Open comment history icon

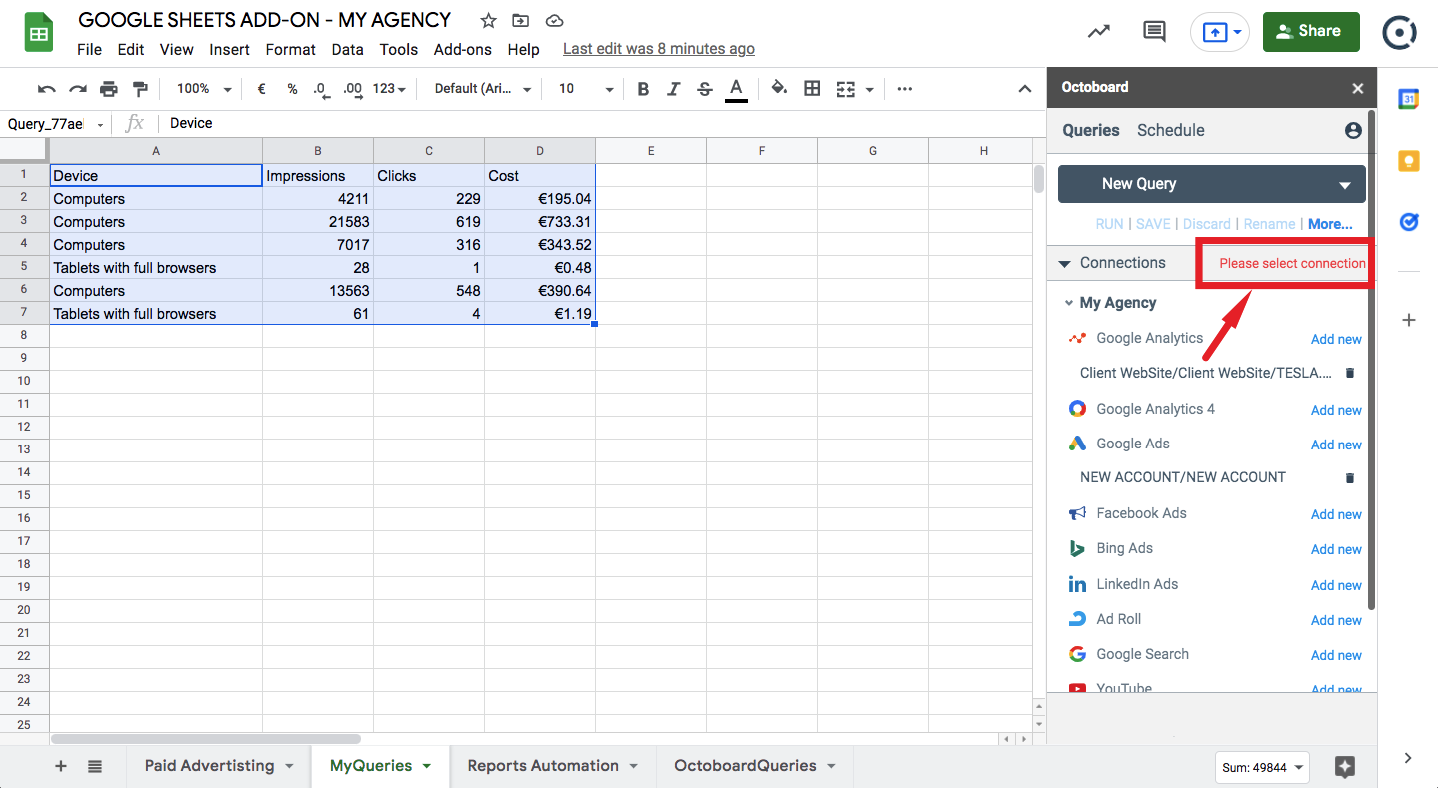[1154, 31]
